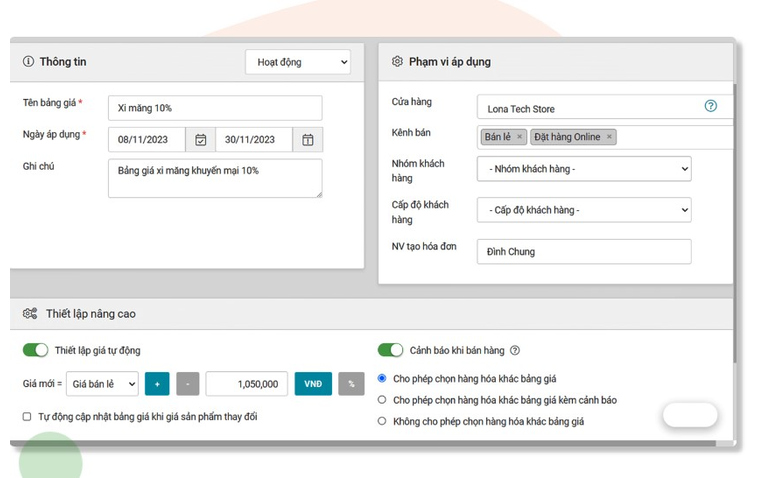Select the percent unit button
Image resolution: width=765 pixels, height=478 pixels.
(351, 384)
